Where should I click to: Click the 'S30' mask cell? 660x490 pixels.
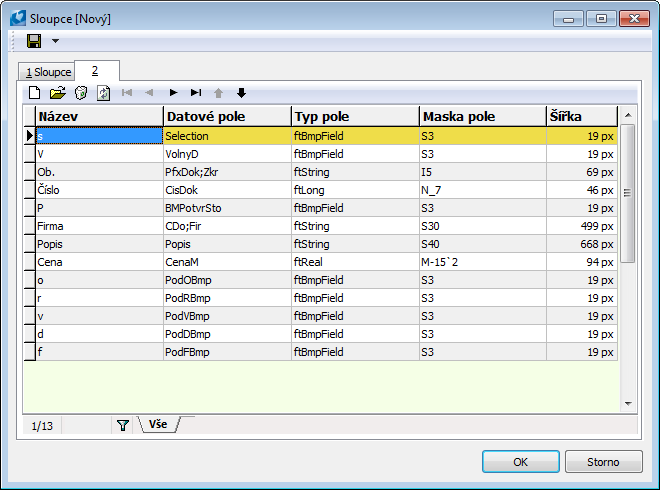[483, 226]
